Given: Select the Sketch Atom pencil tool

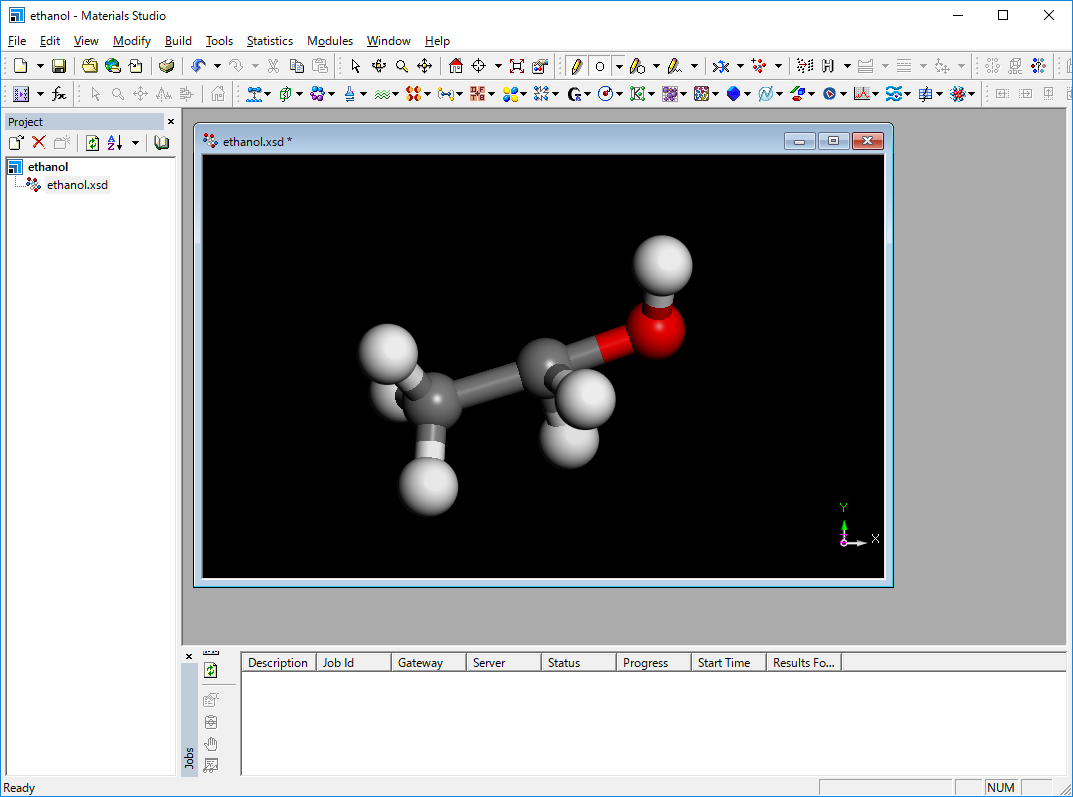Looking at the screenshot, I should [576, 66].
